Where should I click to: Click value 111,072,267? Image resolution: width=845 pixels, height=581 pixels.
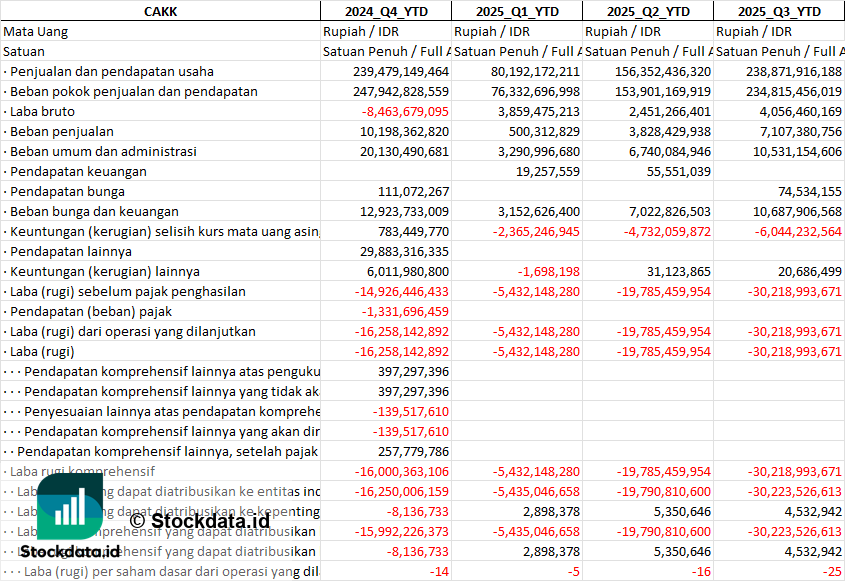coord(413,191)
